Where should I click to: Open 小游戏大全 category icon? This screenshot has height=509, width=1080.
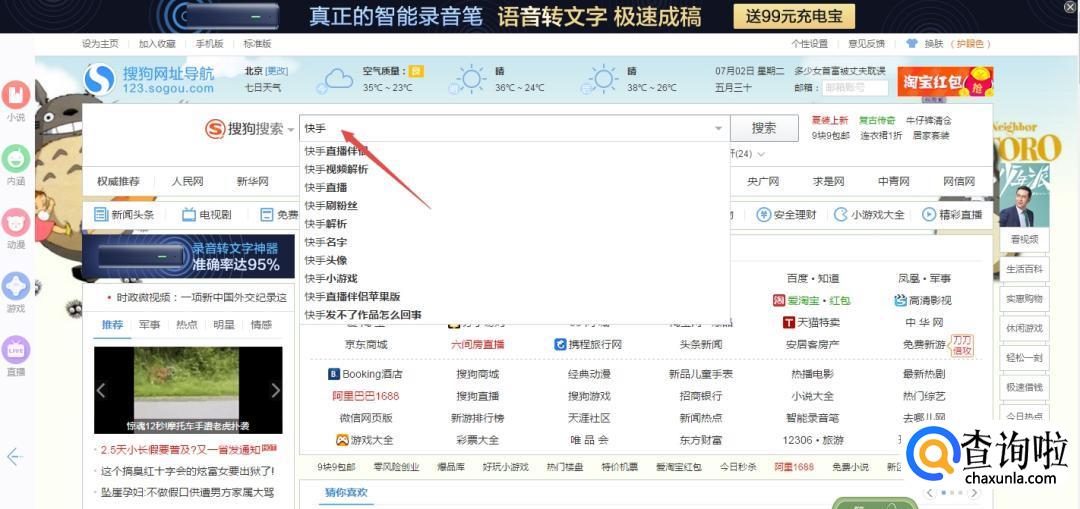tap(840, 214)
